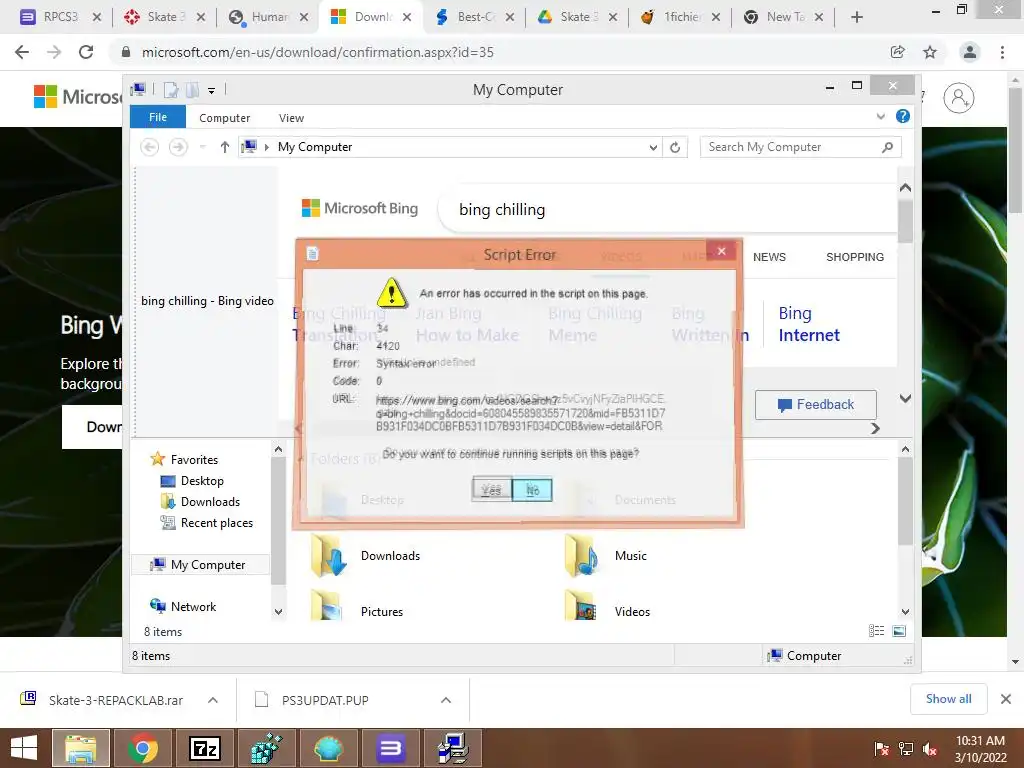Select the Pictures folder icon
Viewport: 1024px width, 768px height.
click(x=327, y=605)
